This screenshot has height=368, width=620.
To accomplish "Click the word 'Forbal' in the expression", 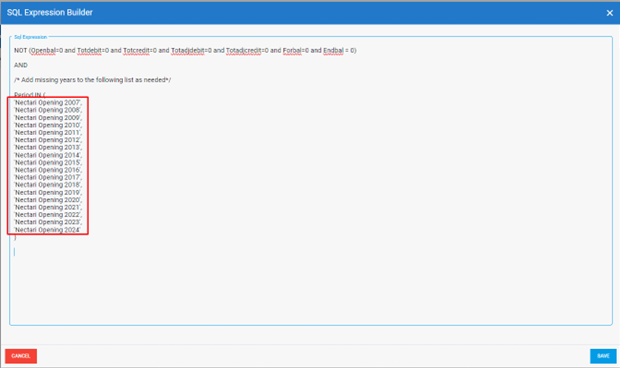I will point(292,51).
